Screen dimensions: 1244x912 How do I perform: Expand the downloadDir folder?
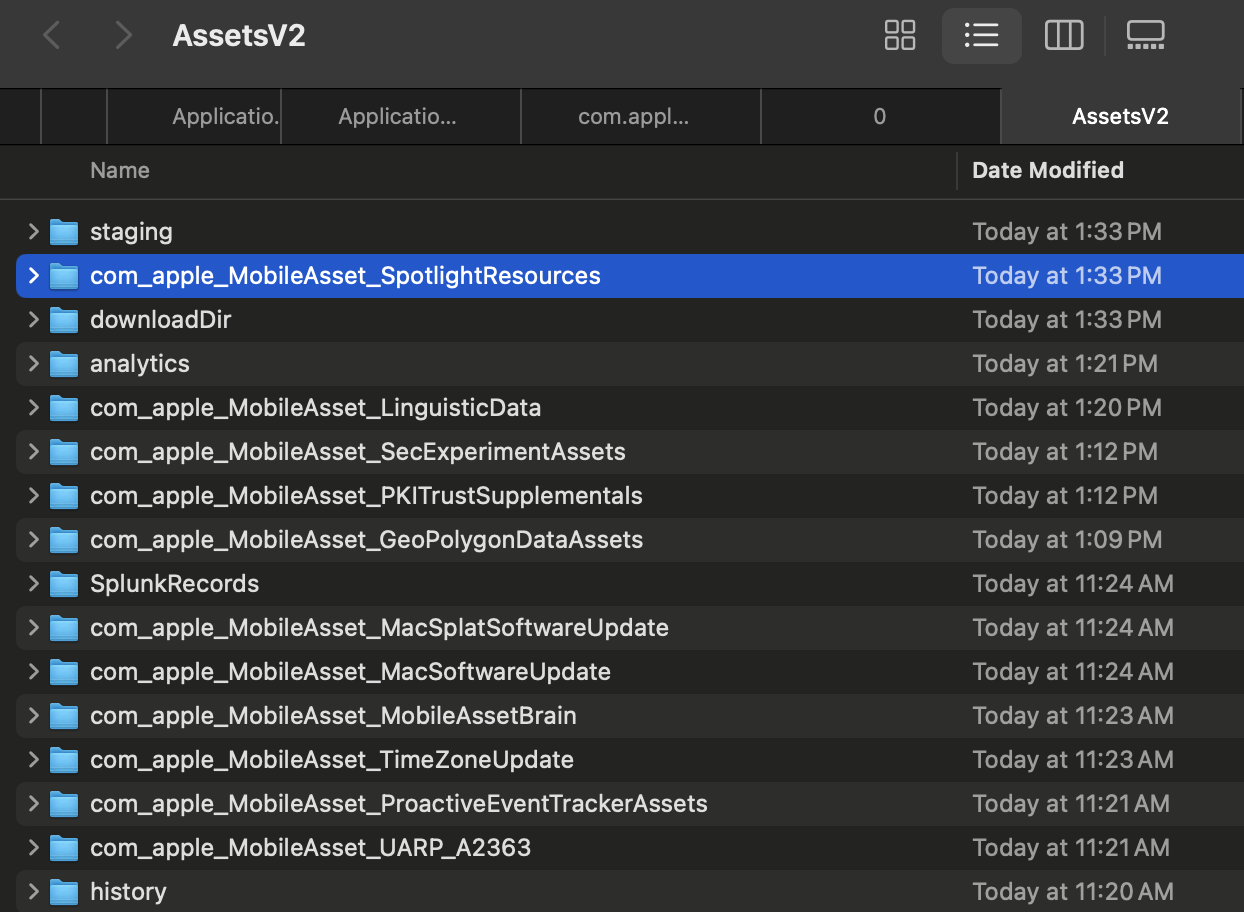34,320
